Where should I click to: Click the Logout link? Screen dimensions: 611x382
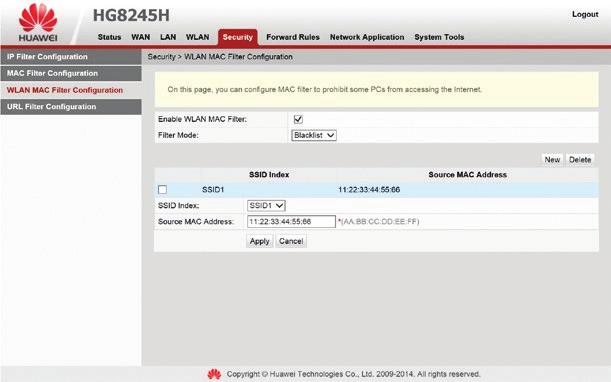585,14
